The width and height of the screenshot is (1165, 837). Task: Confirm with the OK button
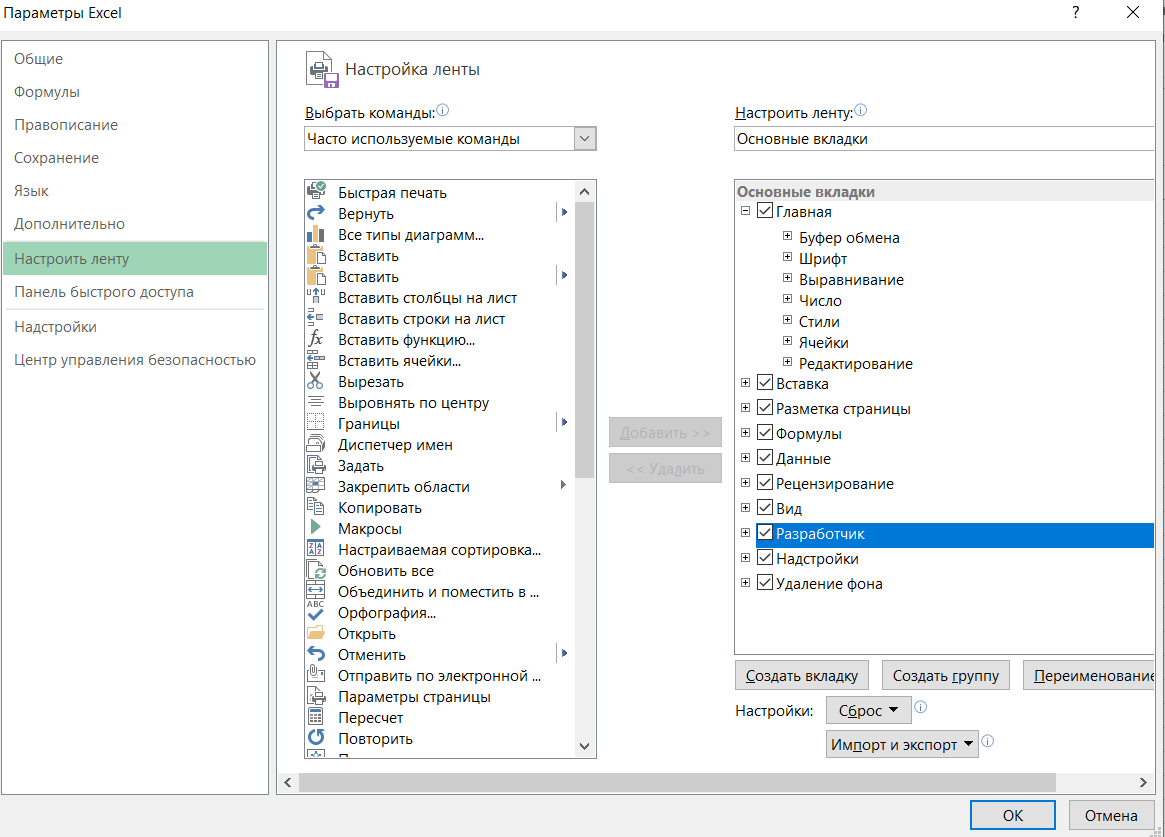(x=1013, y=815)
